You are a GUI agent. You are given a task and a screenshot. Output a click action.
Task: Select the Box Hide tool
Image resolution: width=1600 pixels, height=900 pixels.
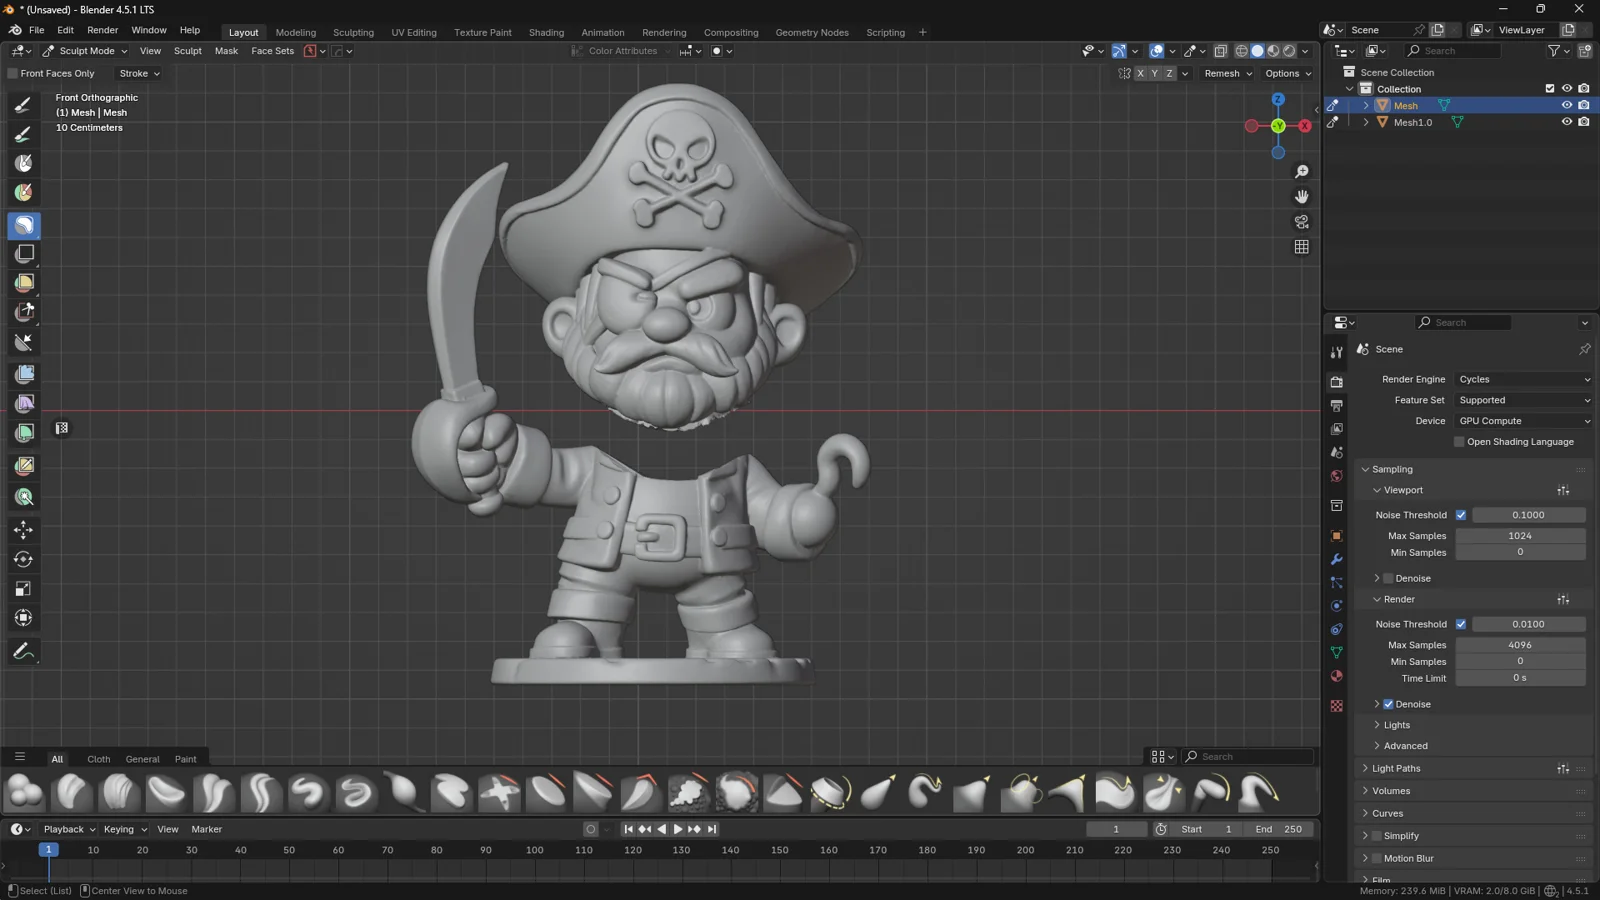[x=24, y=254]
